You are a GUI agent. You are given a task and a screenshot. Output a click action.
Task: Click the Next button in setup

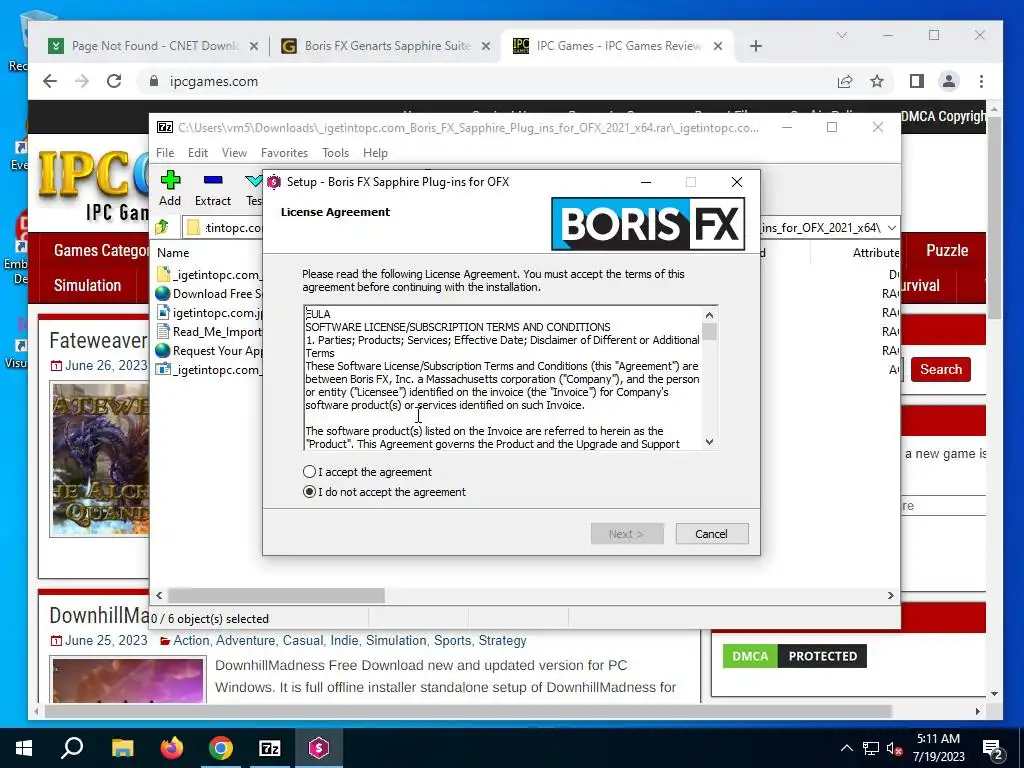tap(627, 534)
